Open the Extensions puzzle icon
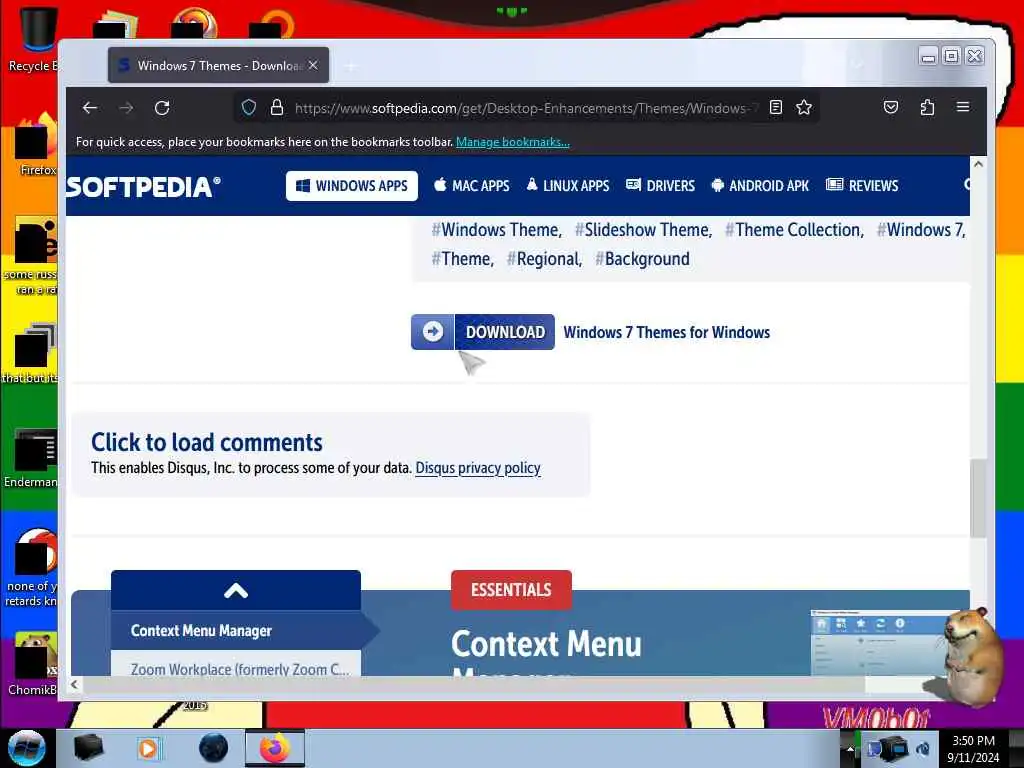The height and width of the screenshot is (768, 1024). (x=927, y=108)
